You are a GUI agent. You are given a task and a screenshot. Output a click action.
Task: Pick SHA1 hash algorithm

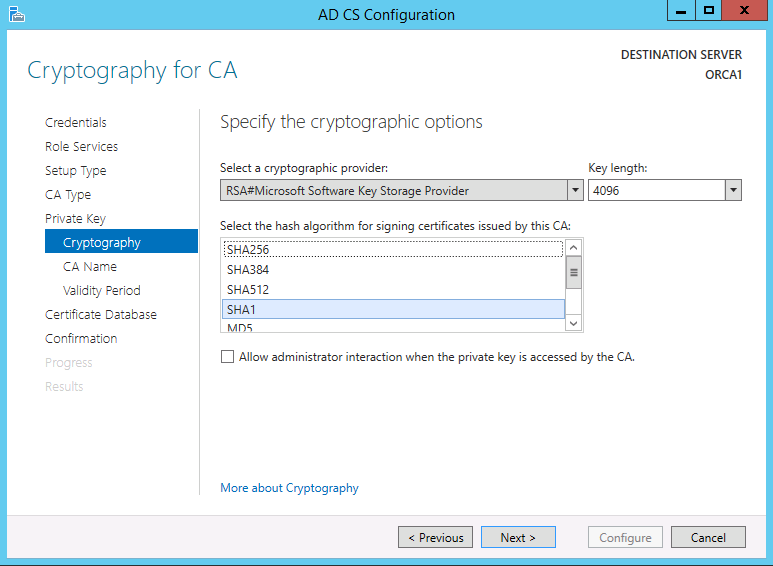[392, 310]
